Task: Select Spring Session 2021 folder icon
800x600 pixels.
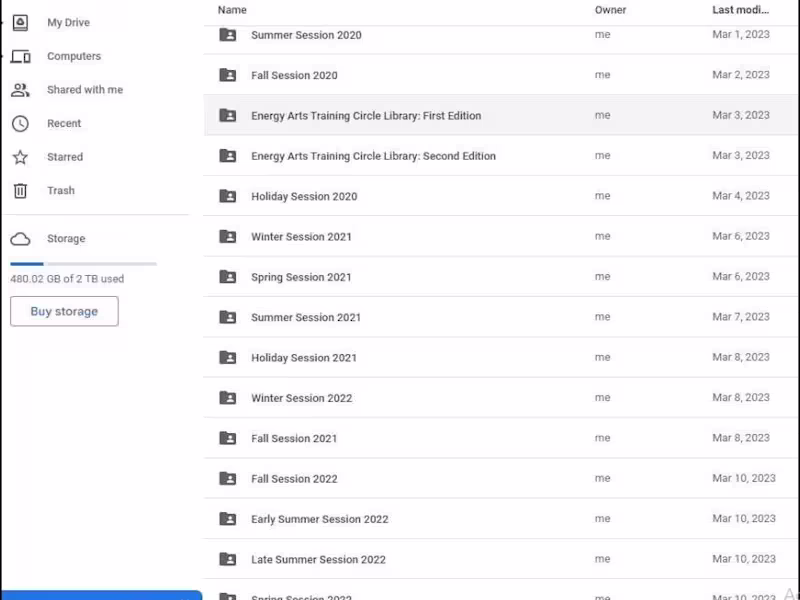Action: click(x=228, y=277)
